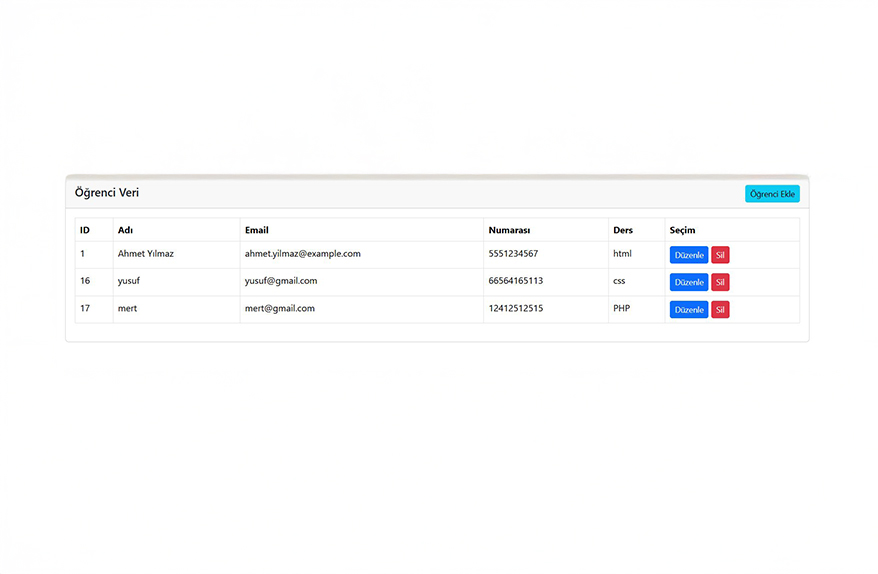This screenshot has height=574, width=878.
Task: Click the Email column header
Action: (257, 230)
